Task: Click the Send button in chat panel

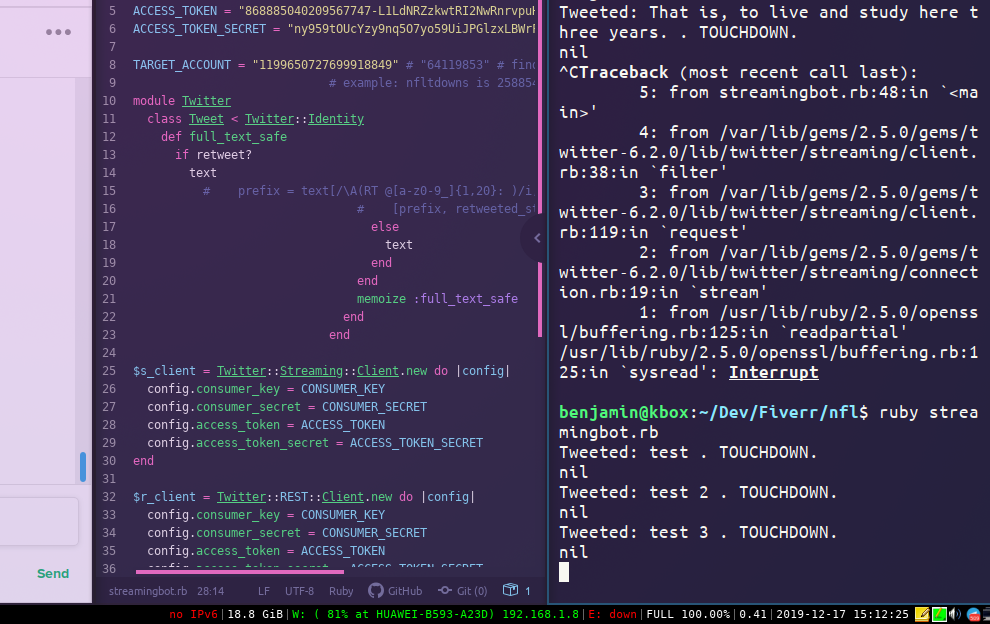Action: click(x=53, y=573)
